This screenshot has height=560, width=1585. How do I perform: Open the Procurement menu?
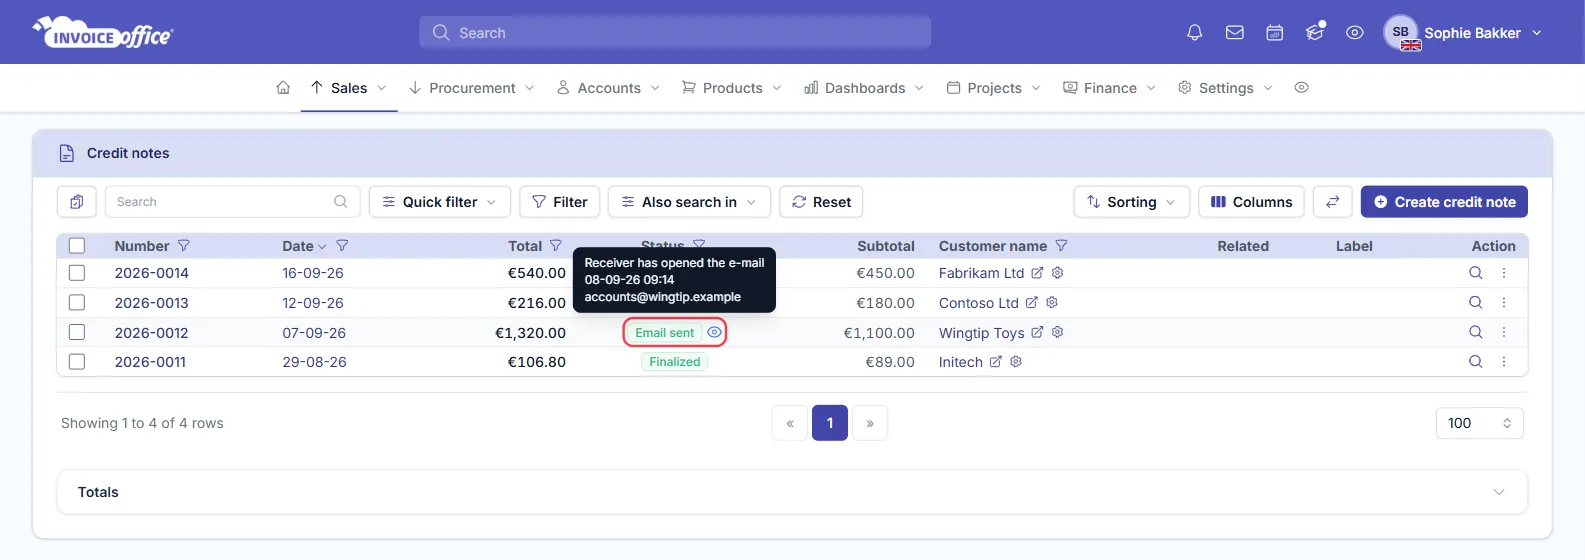point(472,88)
